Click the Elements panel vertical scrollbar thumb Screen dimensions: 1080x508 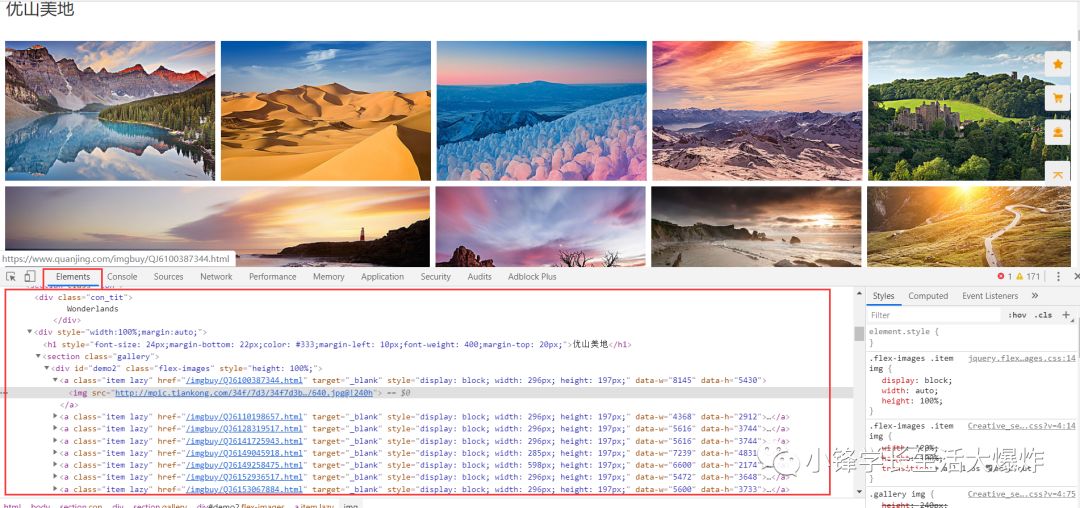[859, 334]
